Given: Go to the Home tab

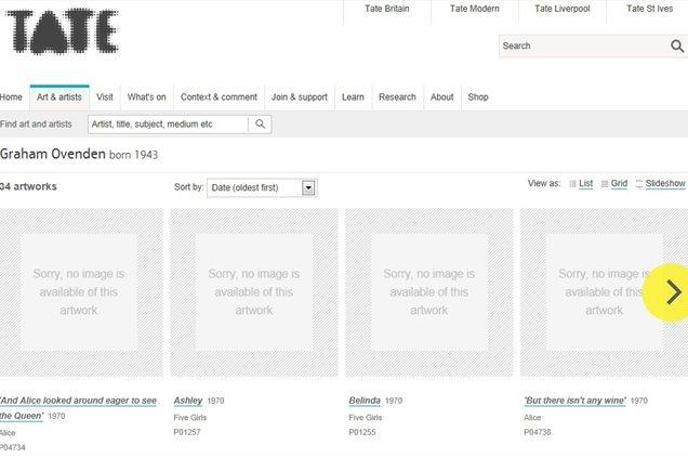Looking at the screenshot, I should pyautogui.click(x=11, y=97).
